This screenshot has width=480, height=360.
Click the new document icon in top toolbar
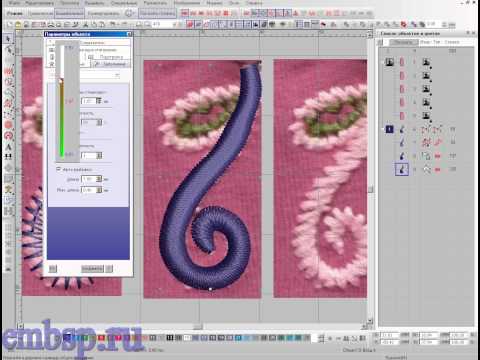click(10, 24)
